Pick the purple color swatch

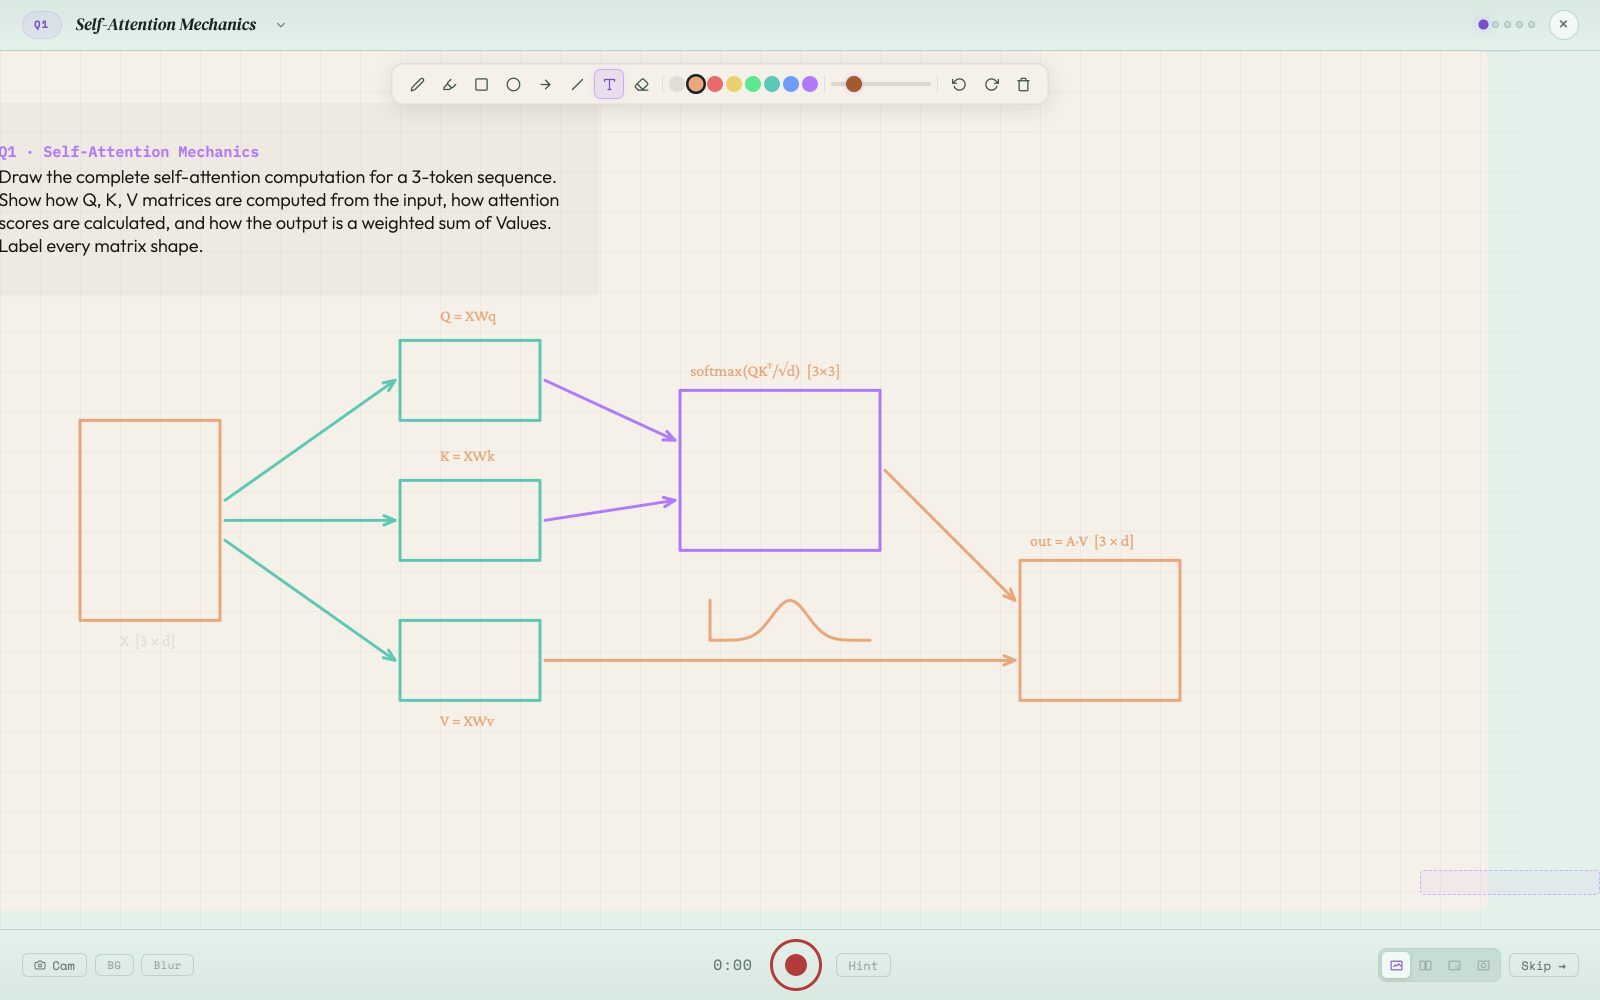click(810, 84)
